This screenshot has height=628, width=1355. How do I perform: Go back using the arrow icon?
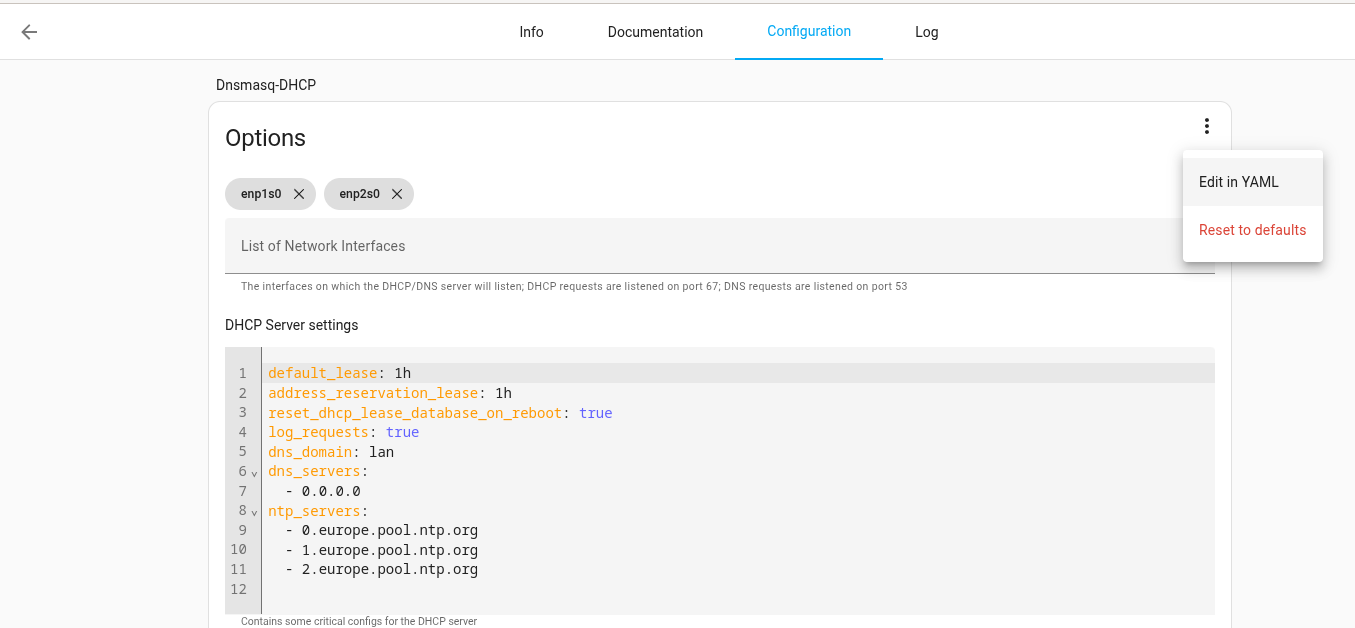coord(29,32)
